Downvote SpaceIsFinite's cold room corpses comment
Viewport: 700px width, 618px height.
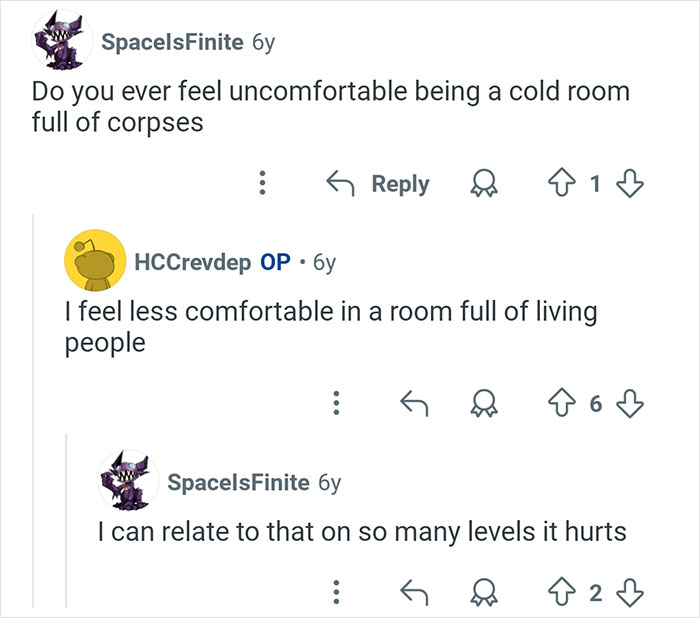click(x=629, y=184)
